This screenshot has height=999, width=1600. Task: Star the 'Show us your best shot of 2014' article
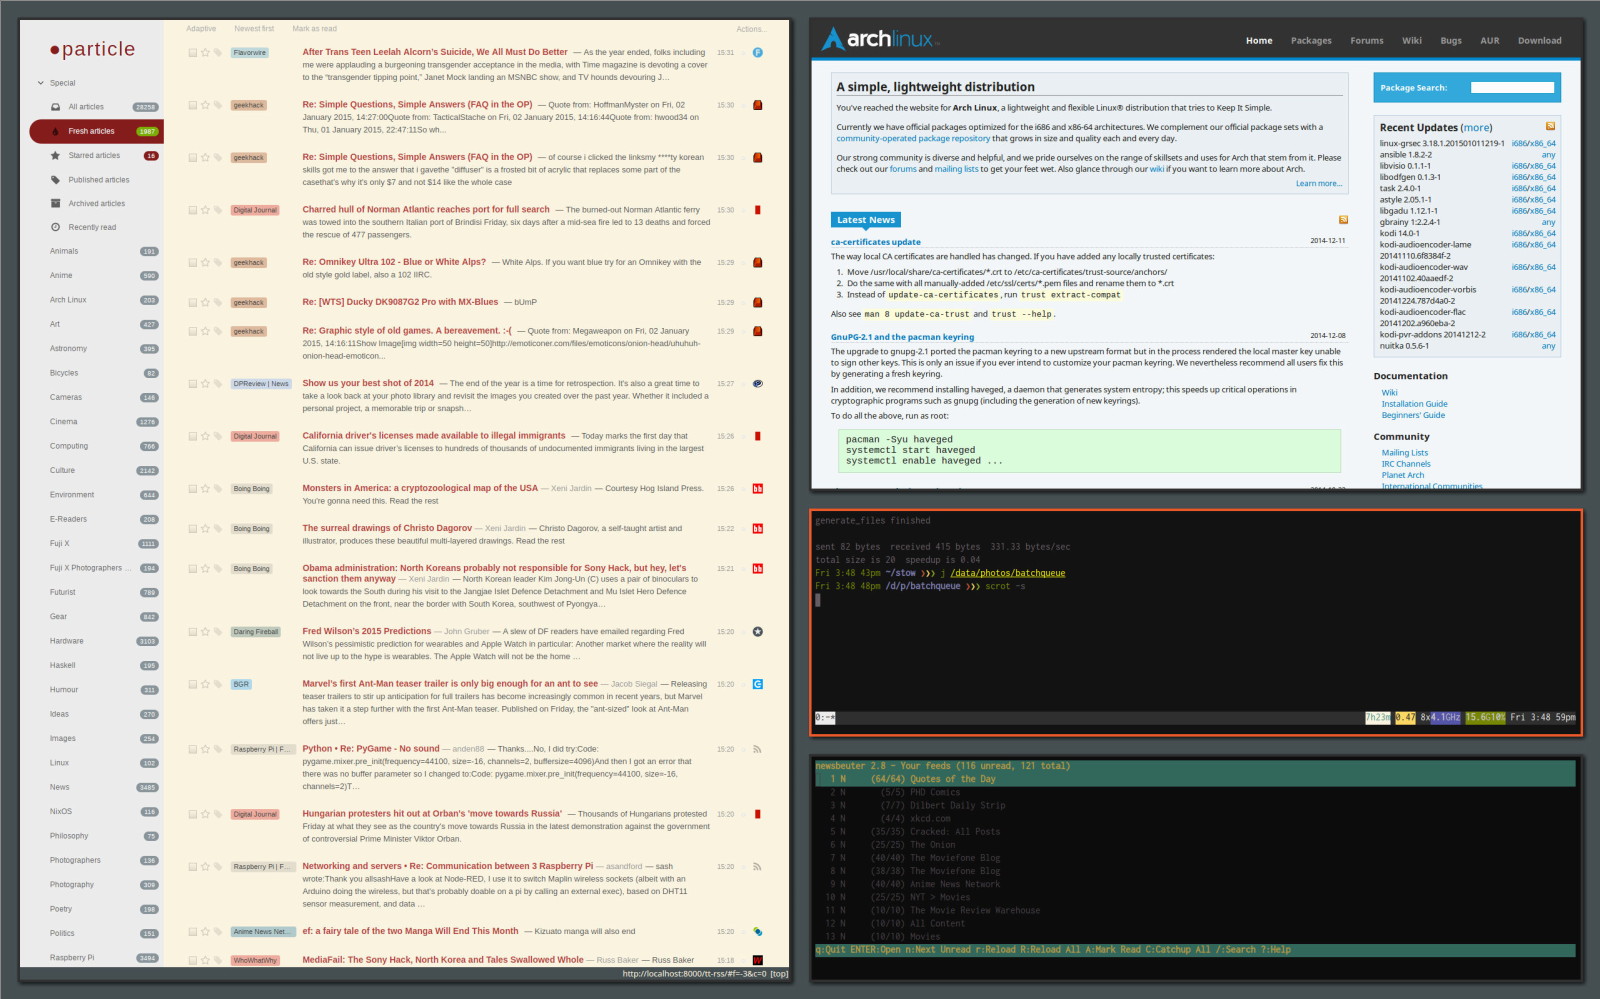click(x=205, y=384)
